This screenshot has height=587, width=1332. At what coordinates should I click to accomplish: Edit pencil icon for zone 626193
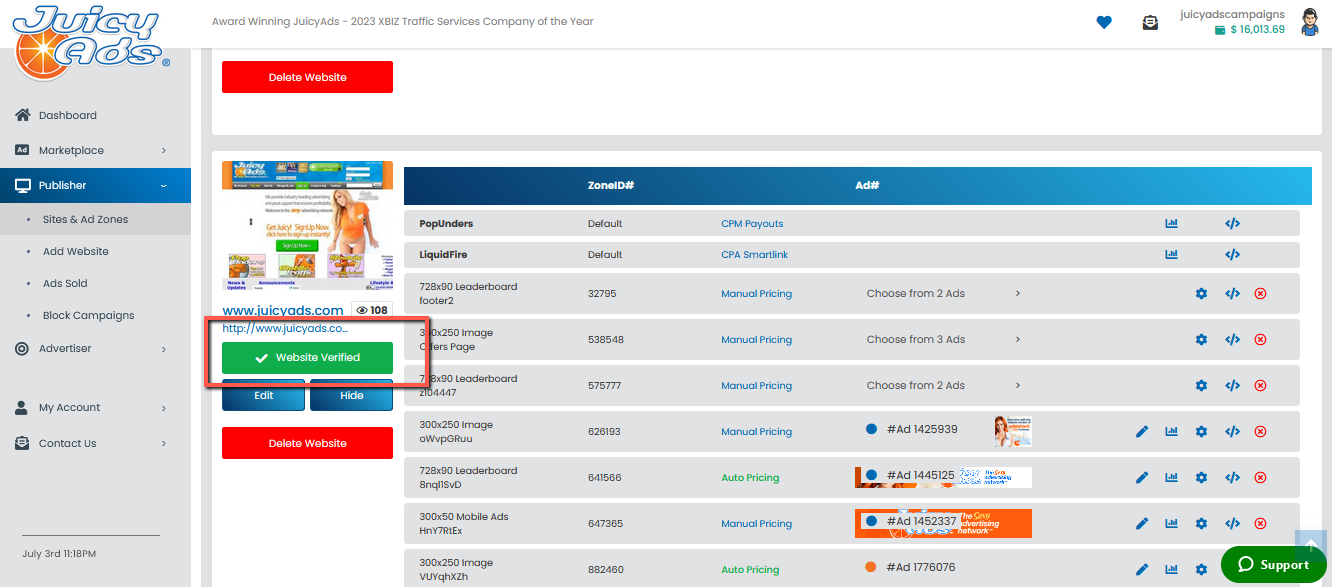click(1142, 432)
